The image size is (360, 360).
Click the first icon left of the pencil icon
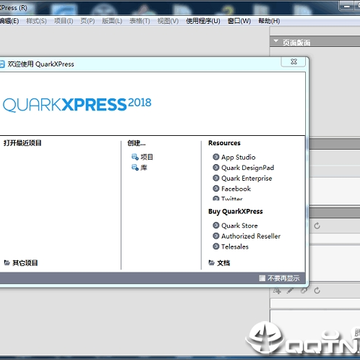coord(277,291)
